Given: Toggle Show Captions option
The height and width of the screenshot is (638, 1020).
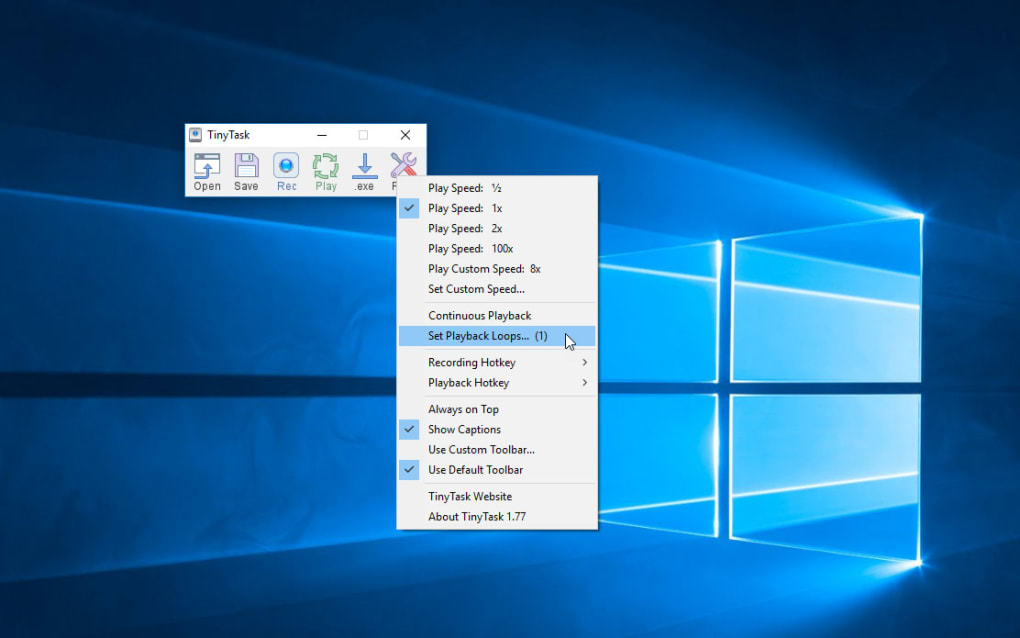Looking at the screenshot, I should pos(465,429).
